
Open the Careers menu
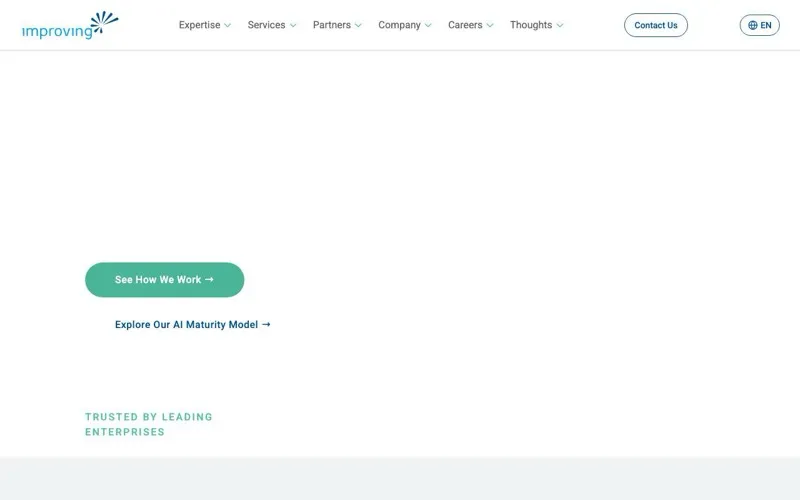(470, 25)
